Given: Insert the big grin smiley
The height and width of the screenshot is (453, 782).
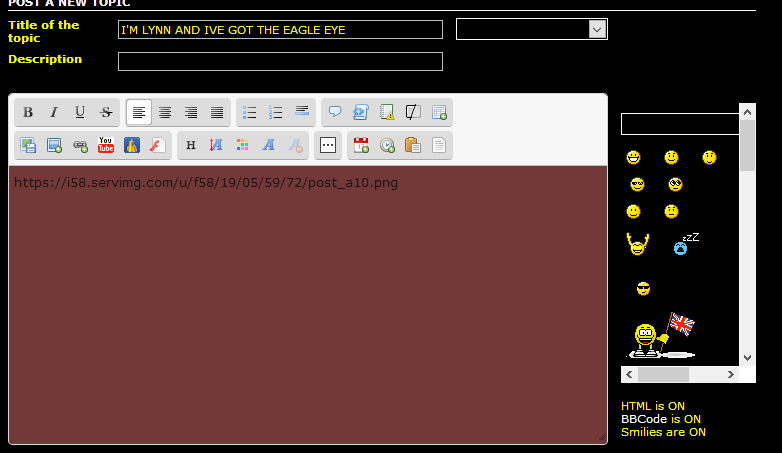Looking at the screenshot, I should coord(633,158).
